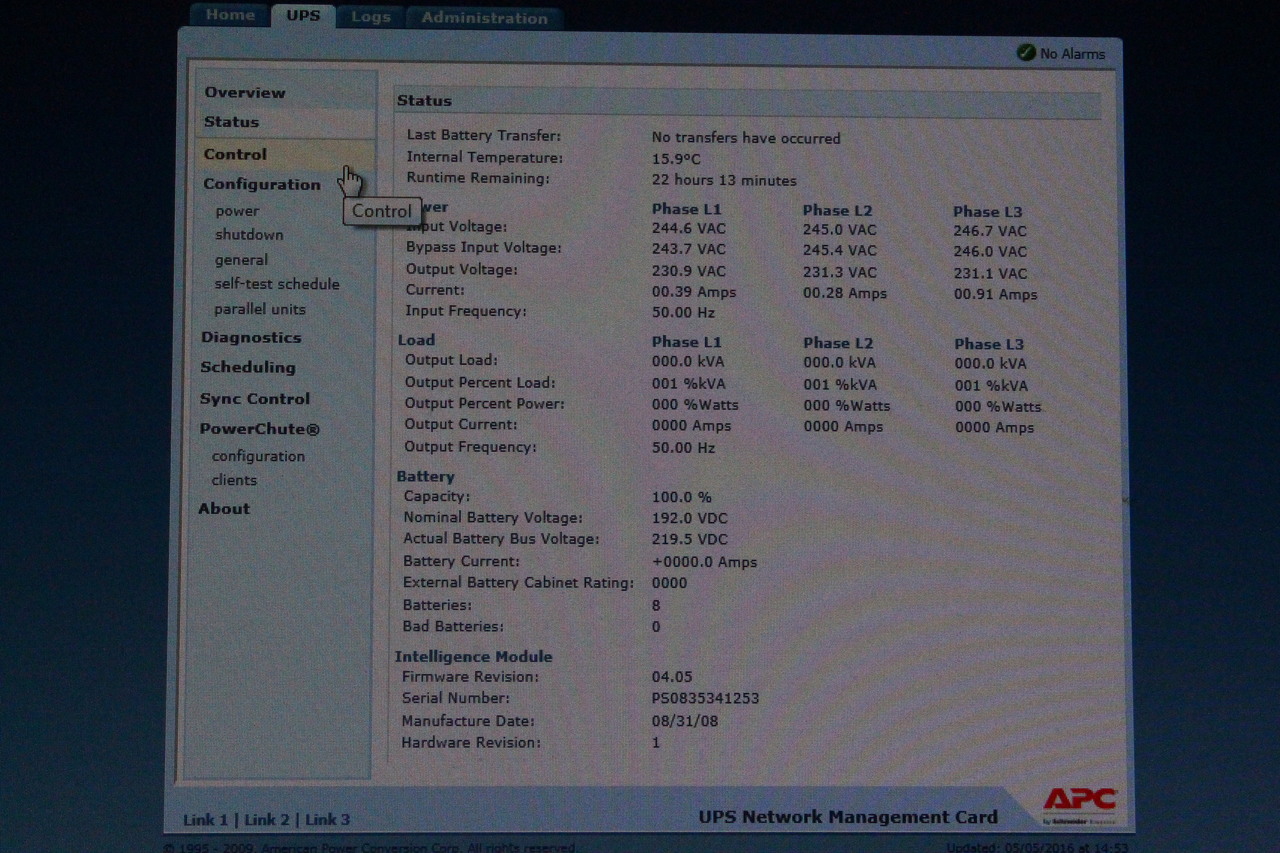This screenshot has width=1280, height=853.
Task: Click the Hardware Revision label
Action: point(471,743)
